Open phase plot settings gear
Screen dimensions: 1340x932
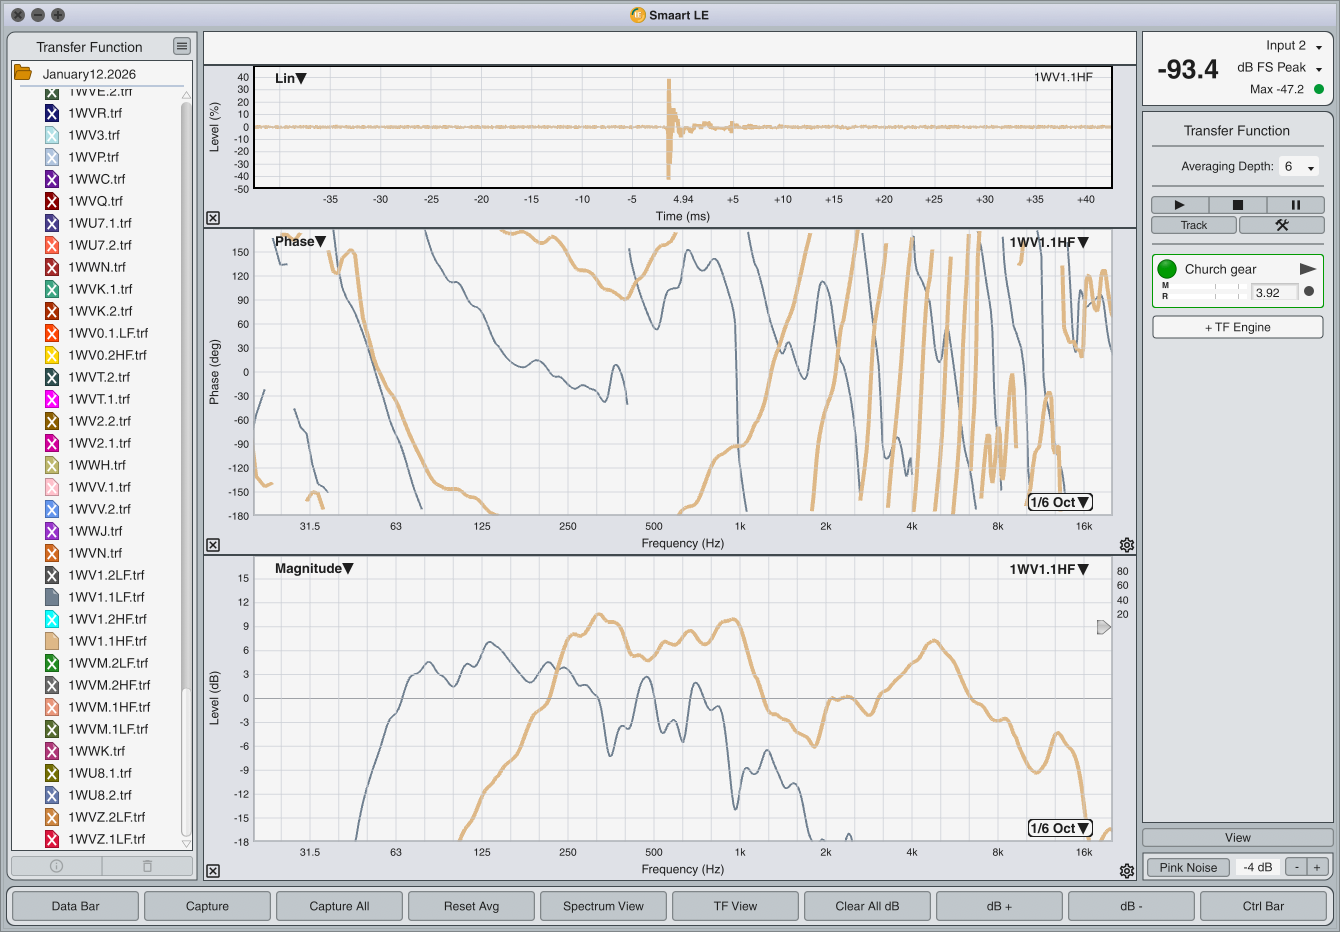[1127, 545]
